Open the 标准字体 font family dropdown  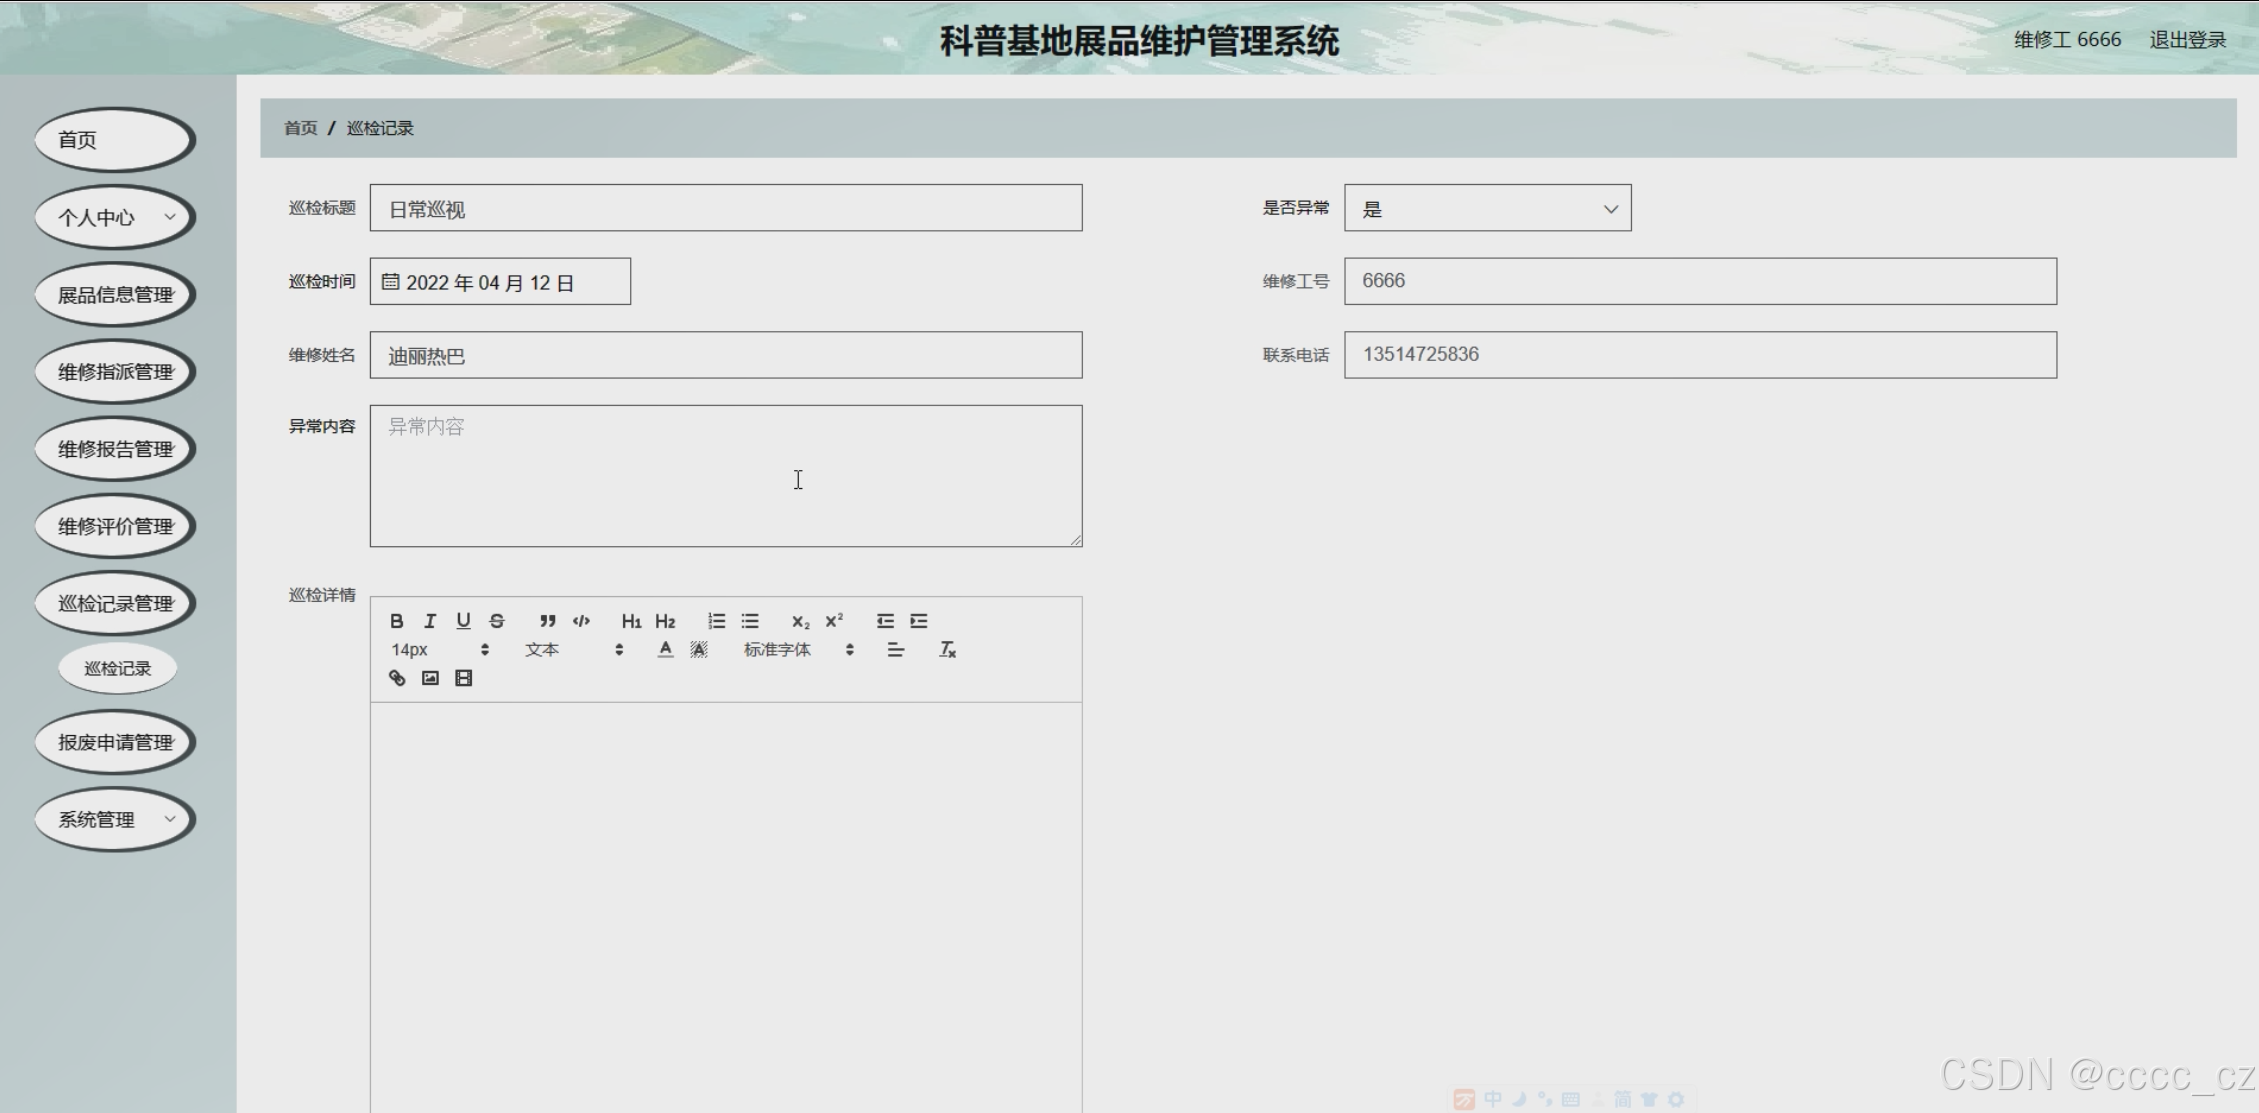(x=798, y=650)
